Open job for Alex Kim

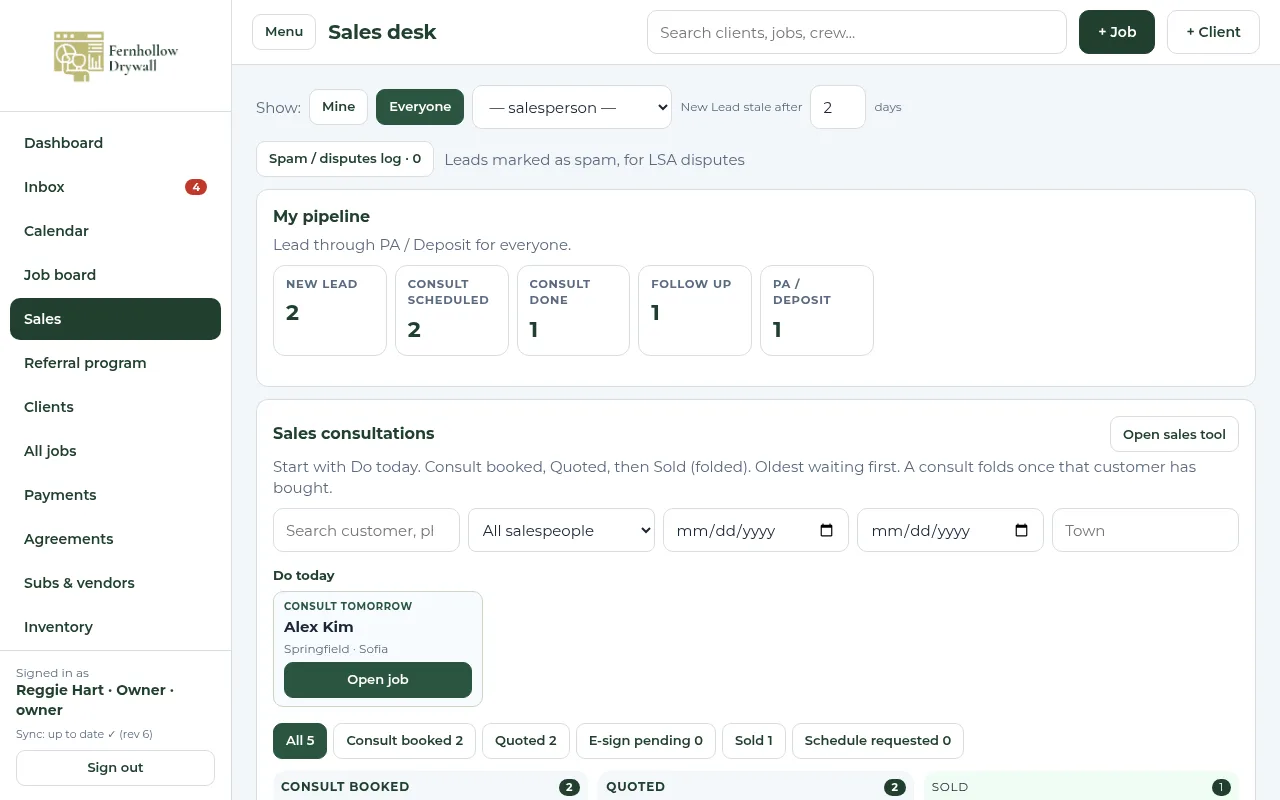pos(378,680)
